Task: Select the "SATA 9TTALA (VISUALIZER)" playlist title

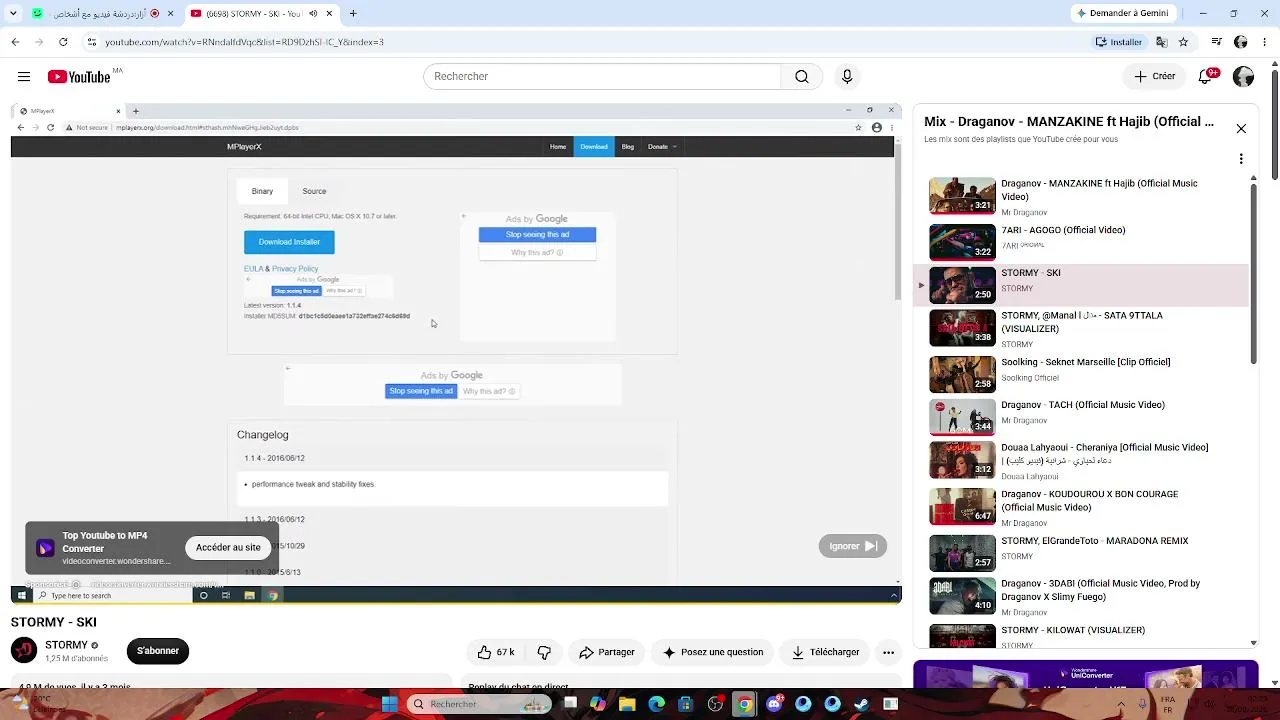Action: [x=1082, y=322]
